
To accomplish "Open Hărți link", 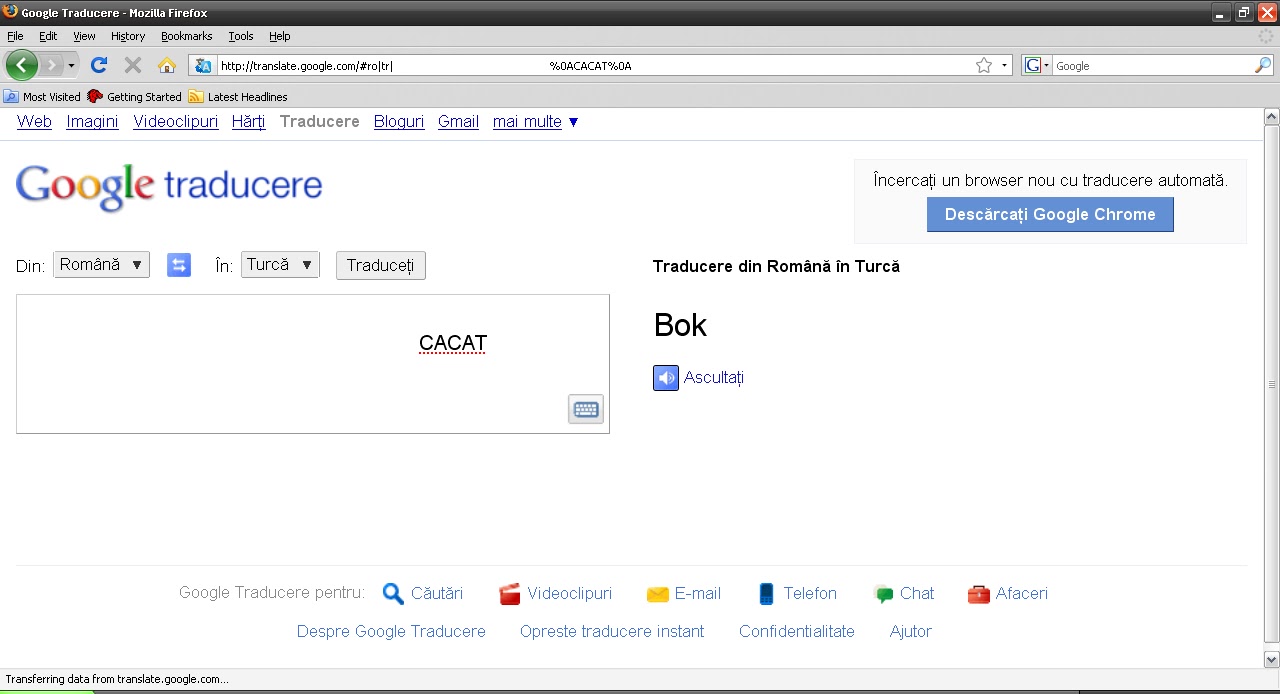I will point(249,122).
